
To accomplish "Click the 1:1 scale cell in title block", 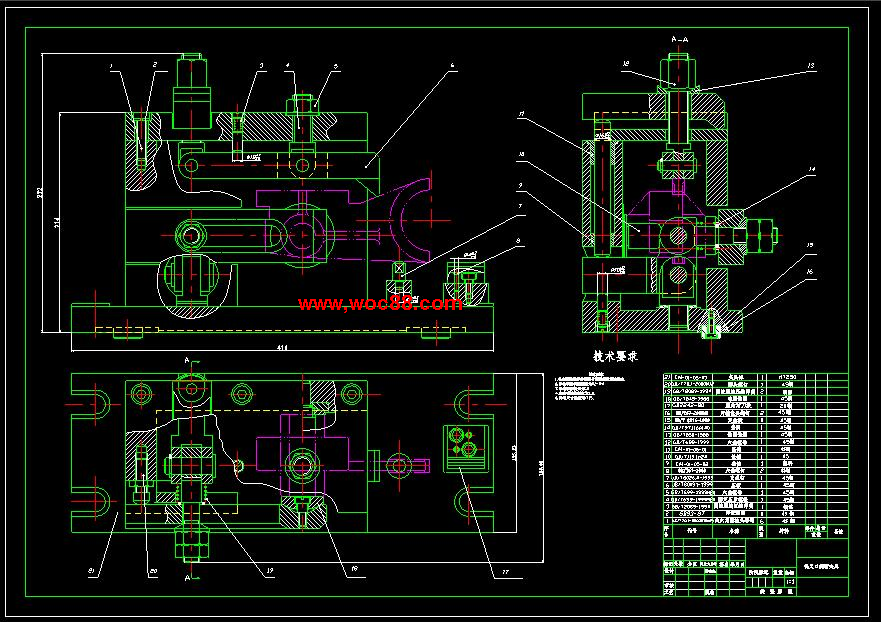I will click(790, 582).
